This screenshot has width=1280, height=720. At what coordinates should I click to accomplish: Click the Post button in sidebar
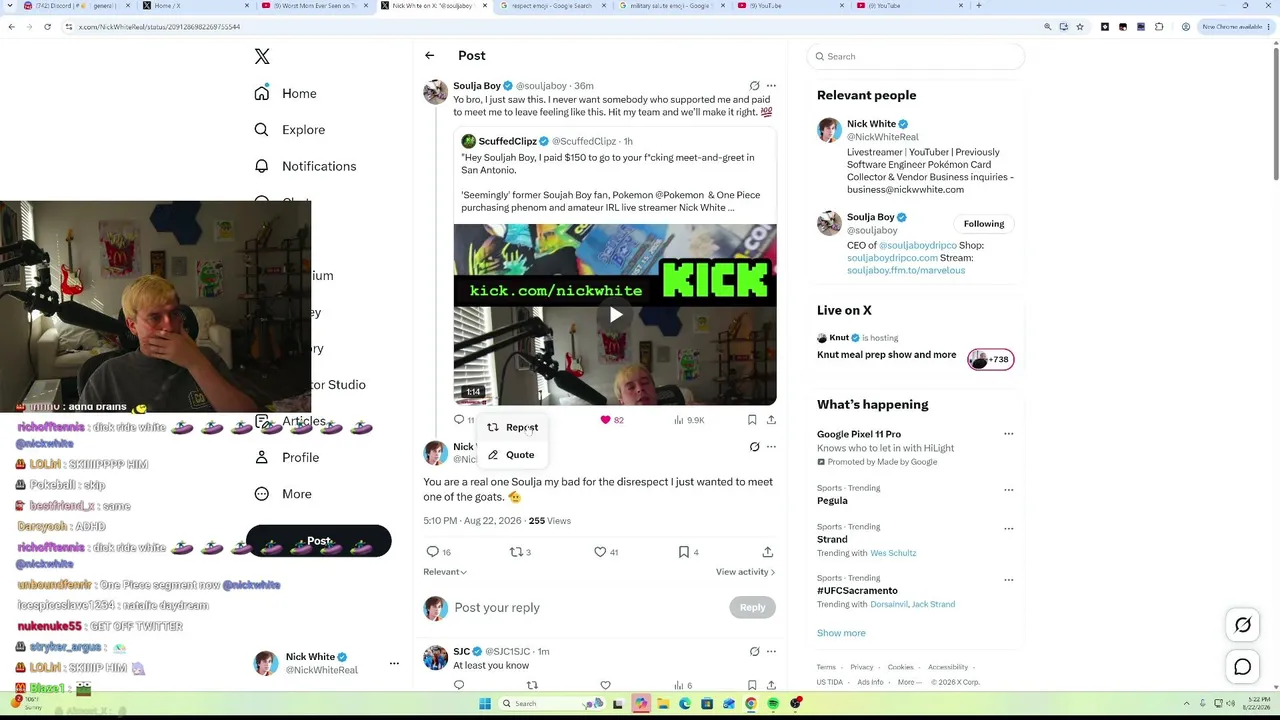(x=319, y=541)
